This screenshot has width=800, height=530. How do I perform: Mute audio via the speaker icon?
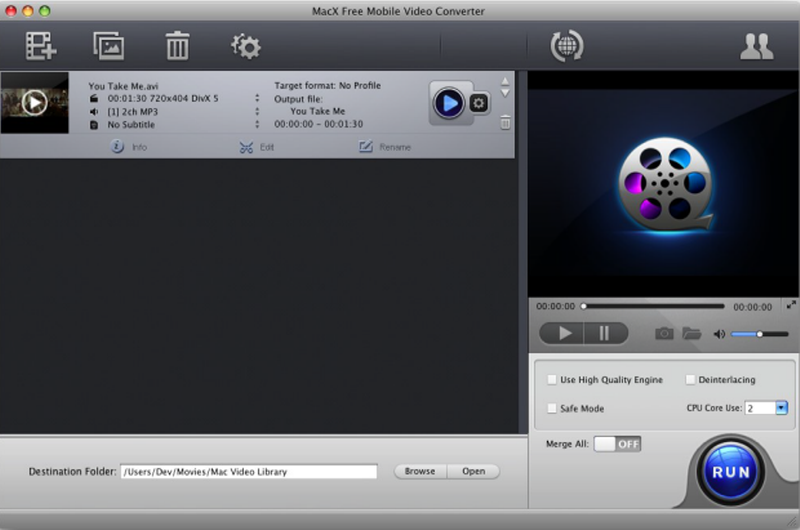pyautogui.click(x=719, y=334)
